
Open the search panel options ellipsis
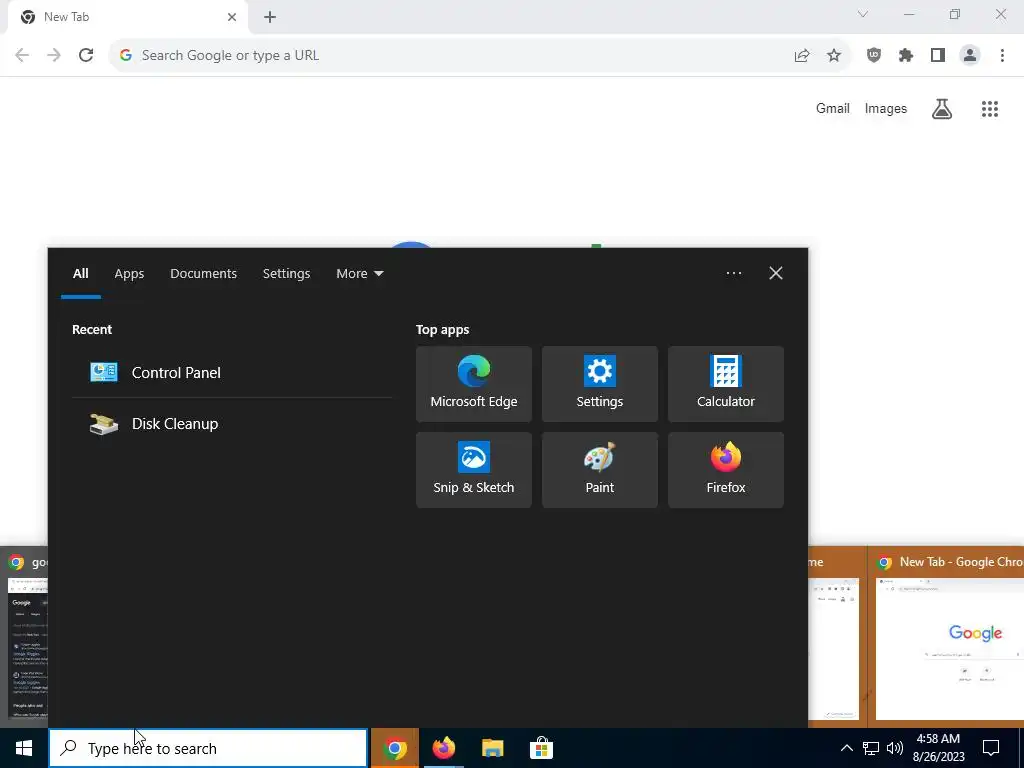pos(734,273)
